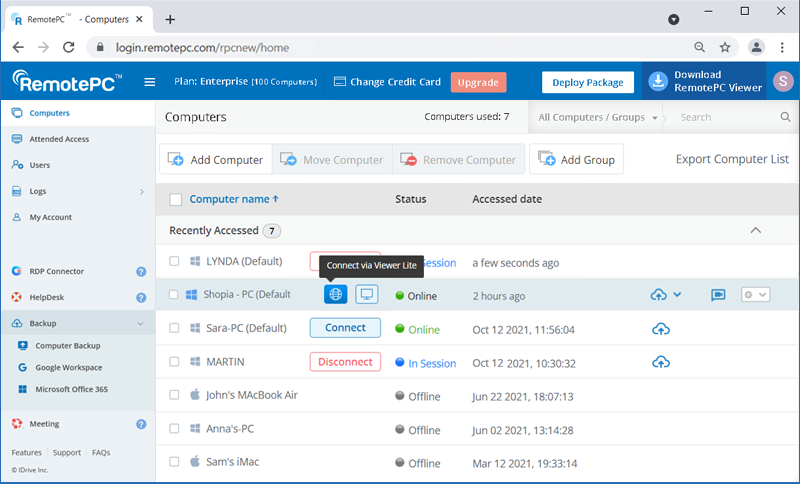Image resolution: width=800 pixels, height=484 pixels.
Task: Go to Users in the sidebar
Action: (x=40, y=165)
